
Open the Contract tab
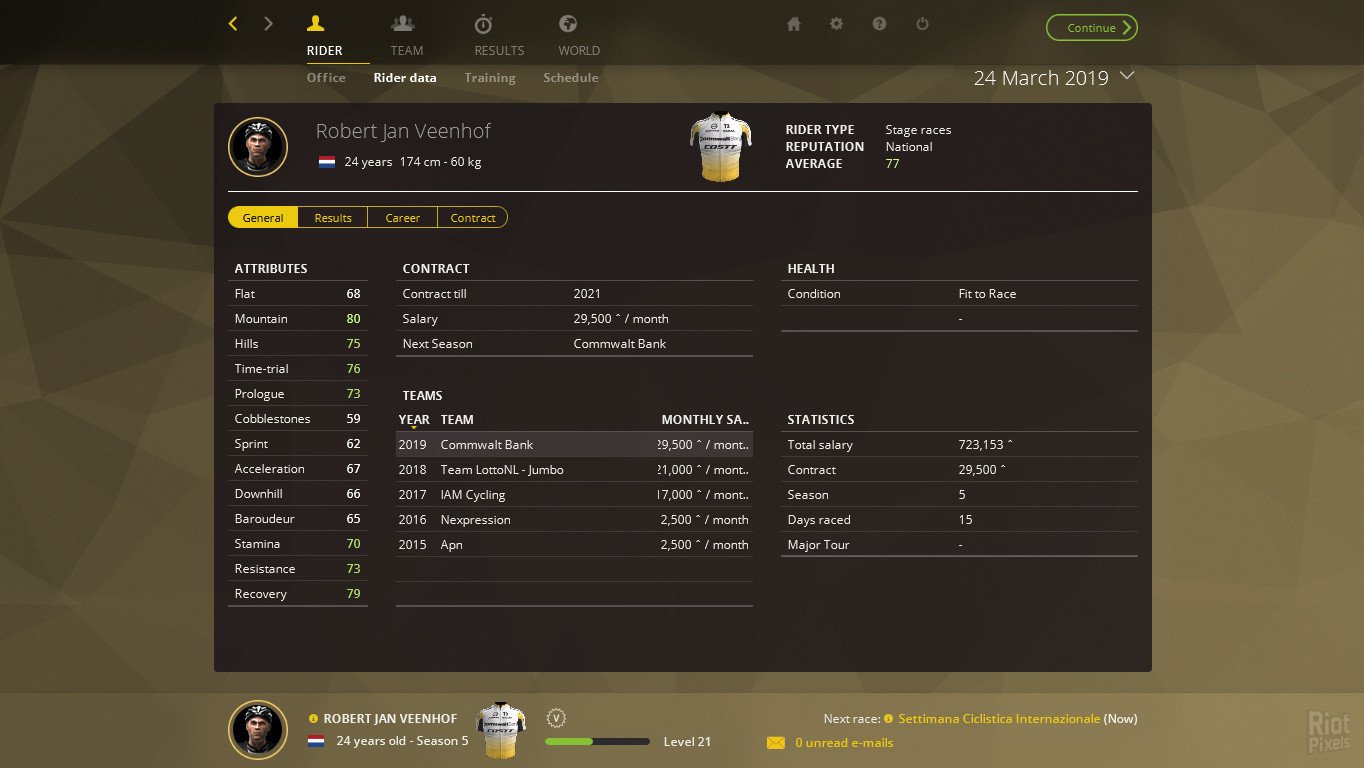pos(472,217)
